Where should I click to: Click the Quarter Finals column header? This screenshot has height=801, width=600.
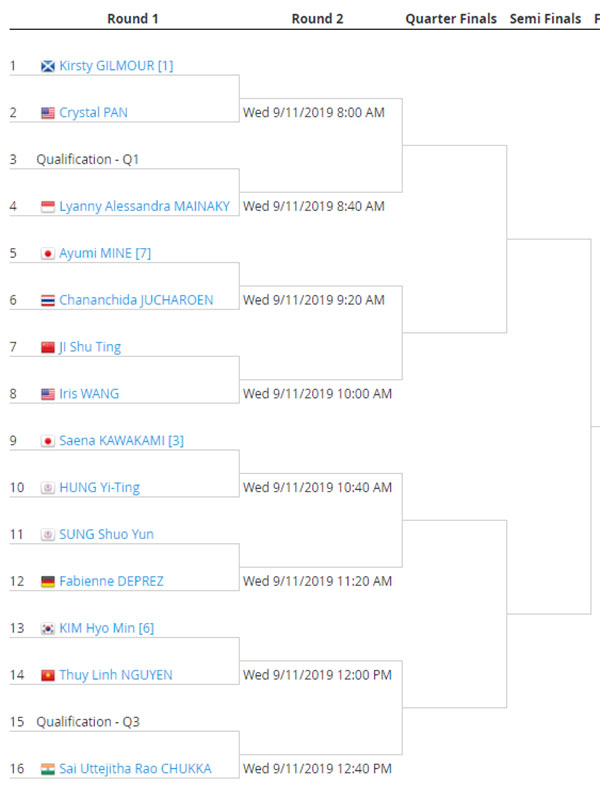[451, 19]
